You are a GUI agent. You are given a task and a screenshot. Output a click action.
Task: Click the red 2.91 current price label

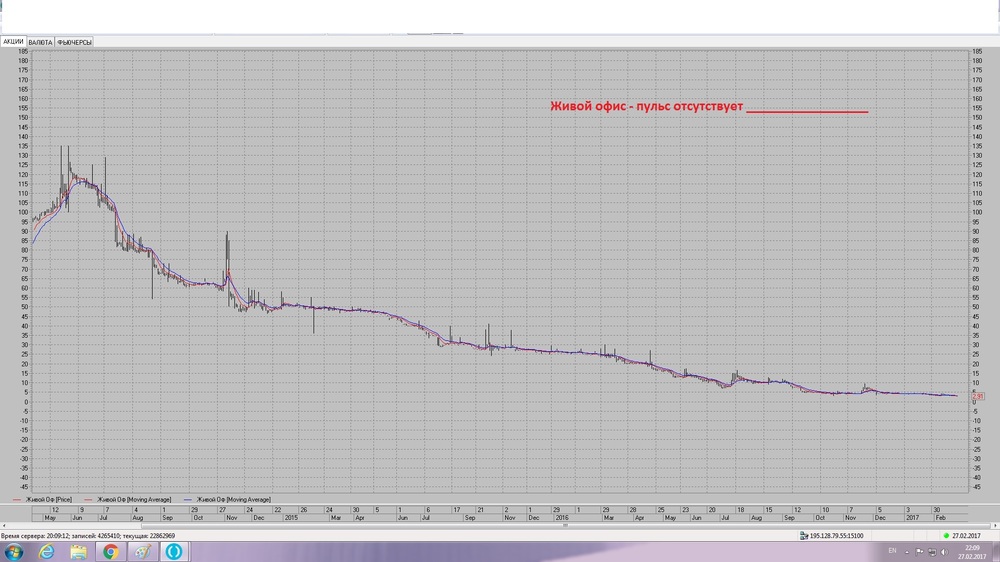[x=978, y=396]
